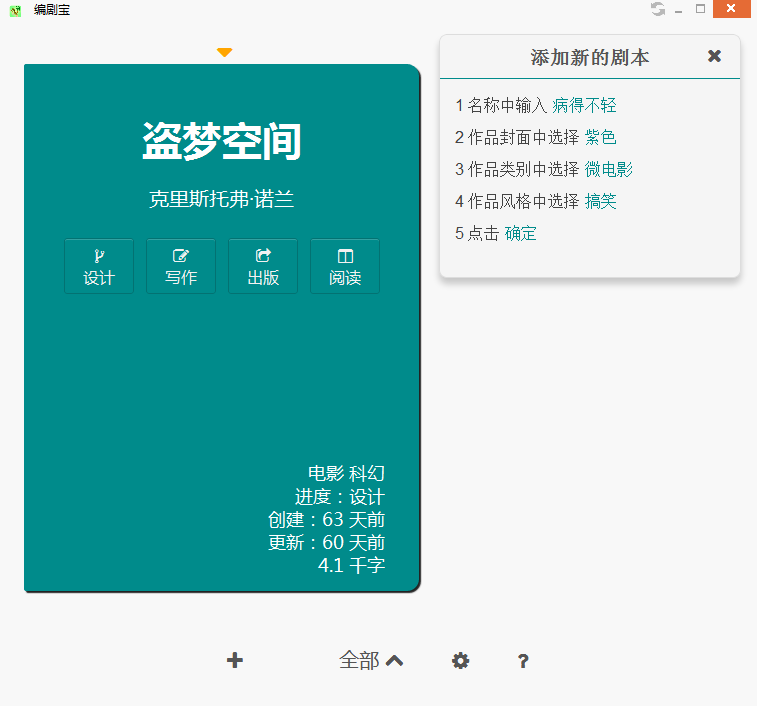Click the 微电影 highlighted text
The height and width of the screenshot is (706, 757).
[609, 169]
